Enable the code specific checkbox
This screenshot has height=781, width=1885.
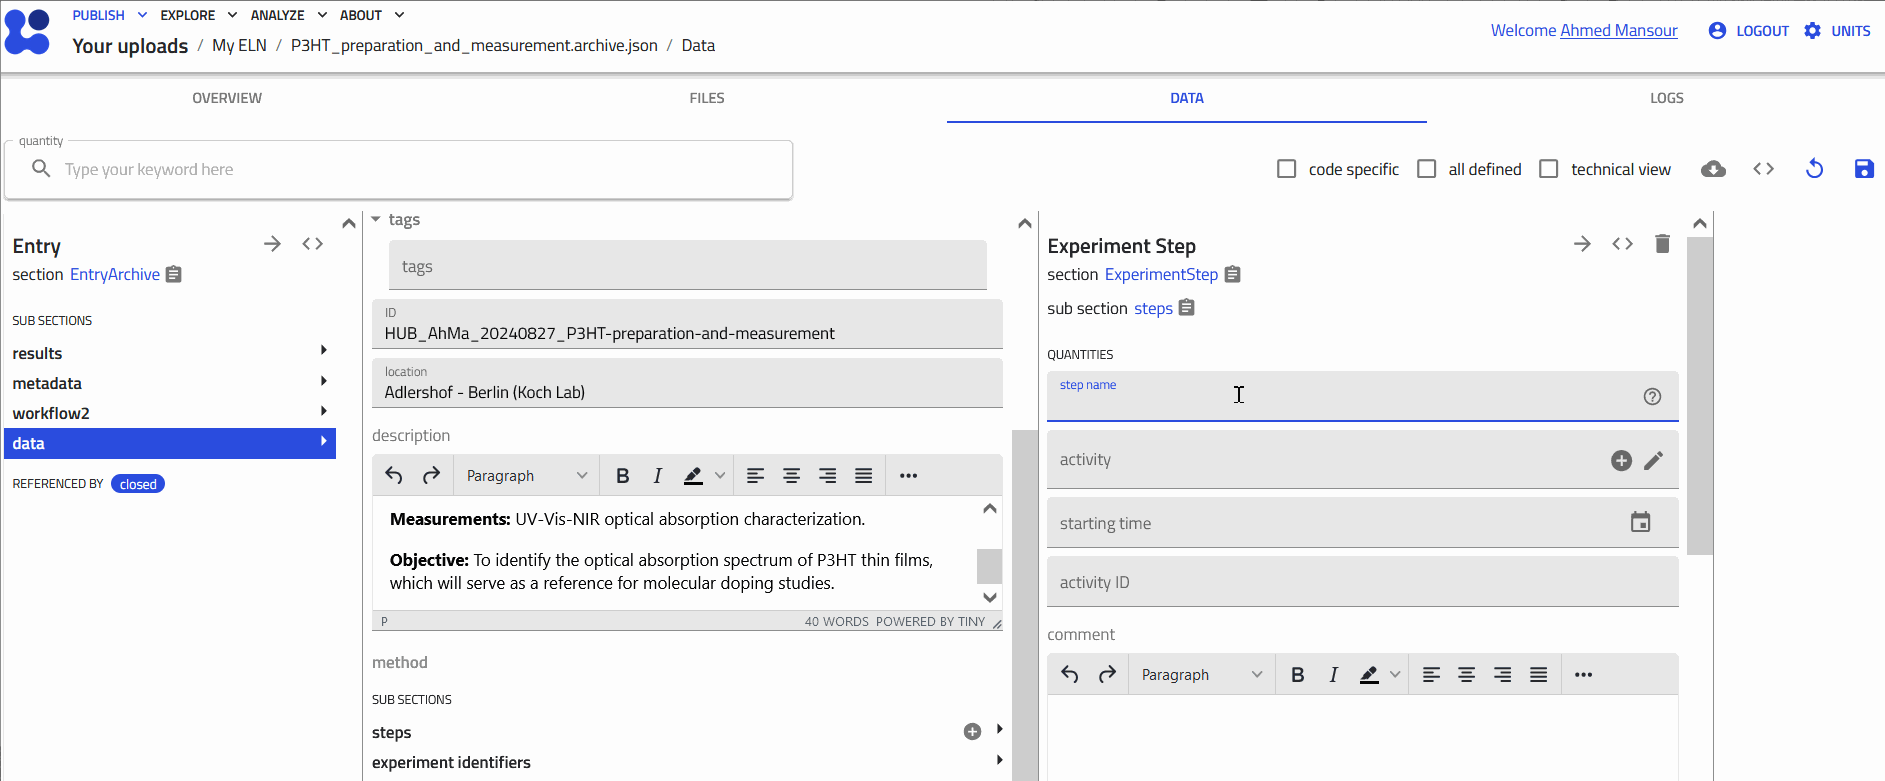click(x=1287, y=169)
